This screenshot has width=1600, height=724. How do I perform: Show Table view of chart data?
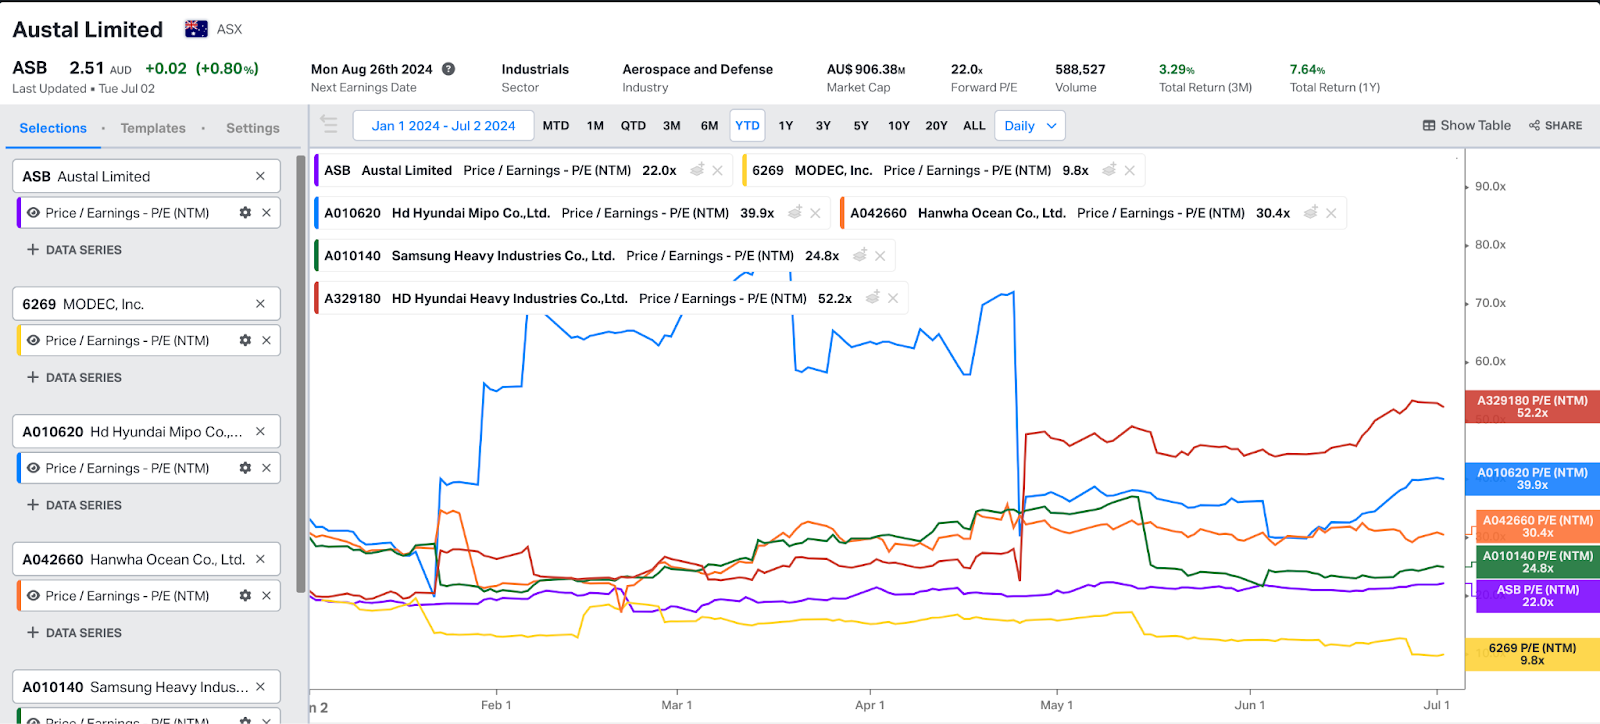tap(1467, 126)
